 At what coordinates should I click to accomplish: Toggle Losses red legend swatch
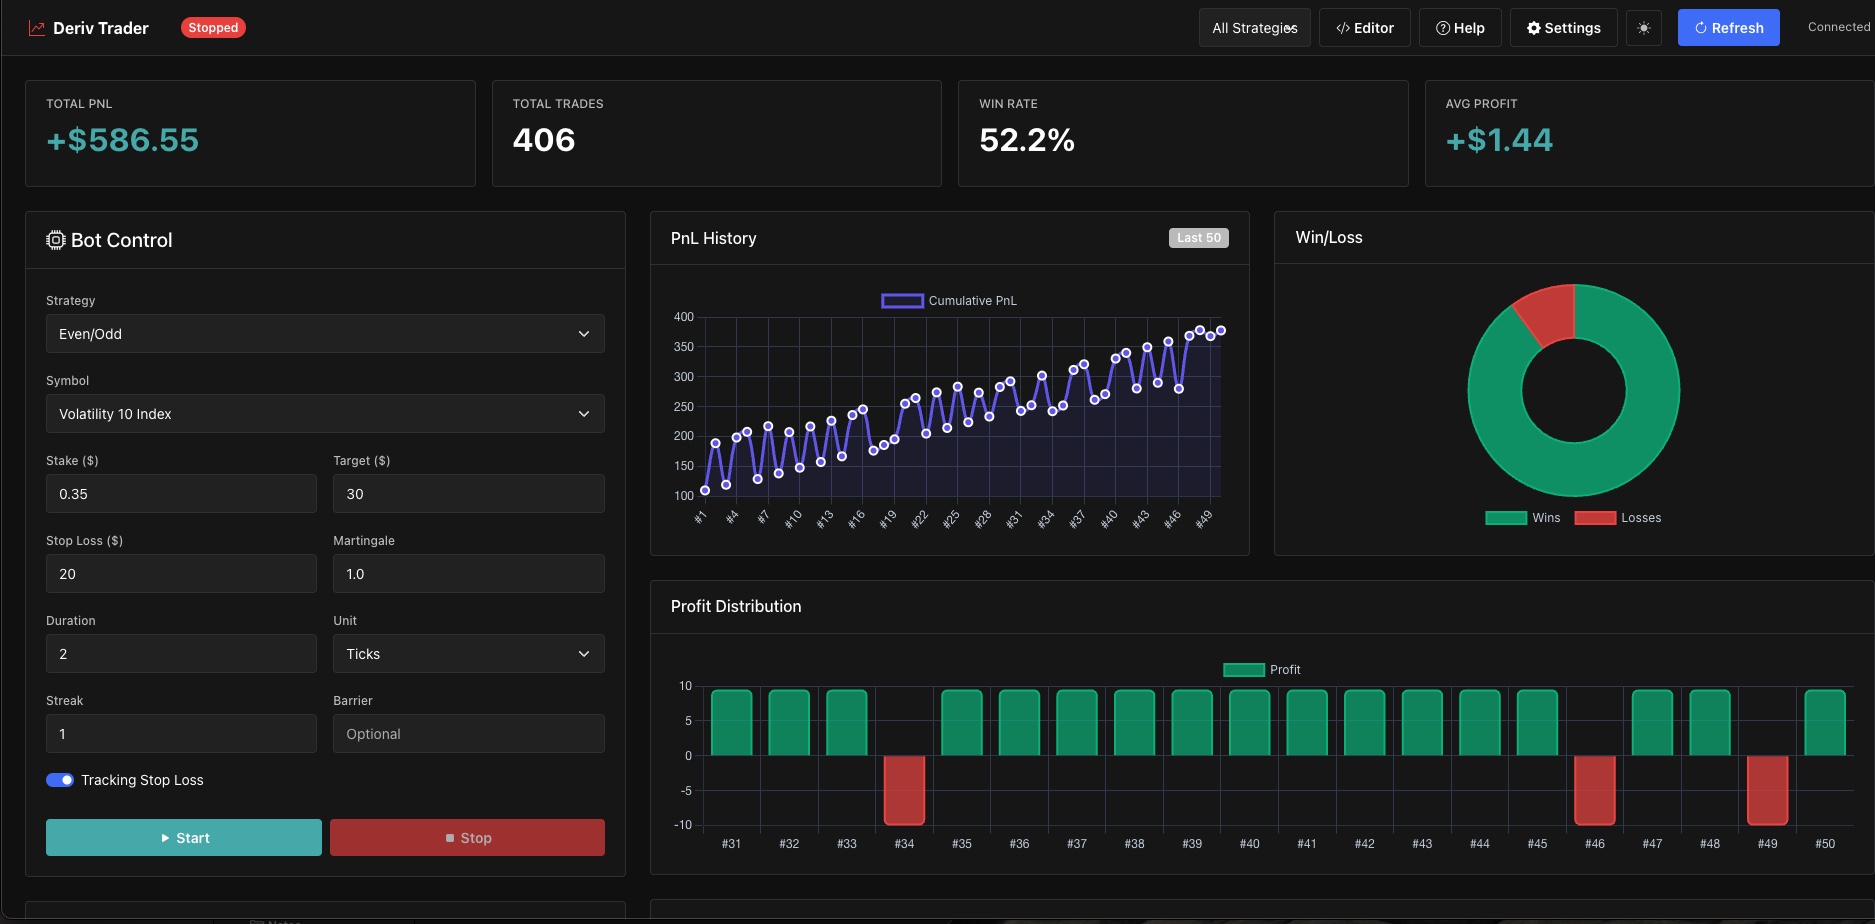pyautogui.click(x=1595, y=518)
